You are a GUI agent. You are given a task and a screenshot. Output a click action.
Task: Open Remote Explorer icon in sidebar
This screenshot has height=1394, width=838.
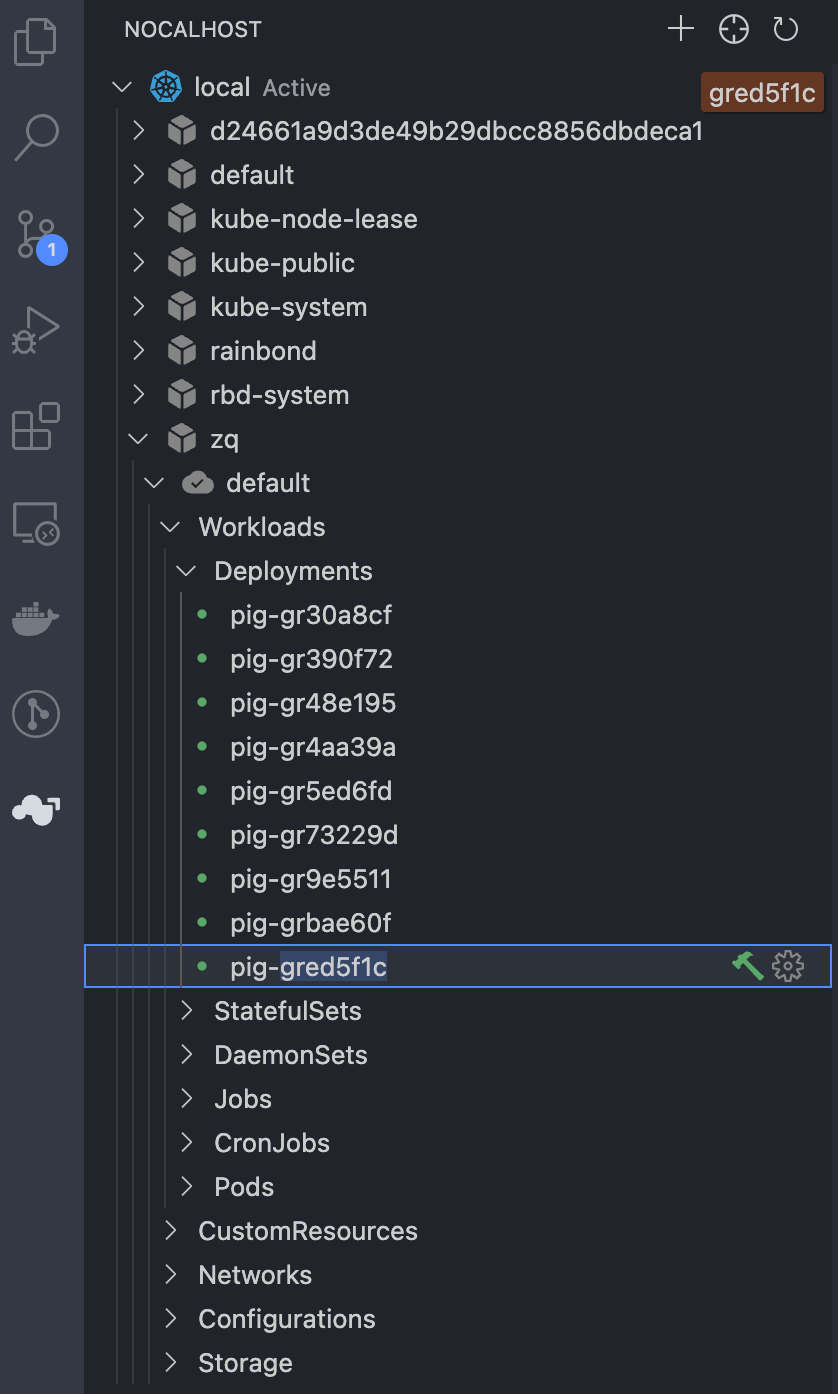36,523
